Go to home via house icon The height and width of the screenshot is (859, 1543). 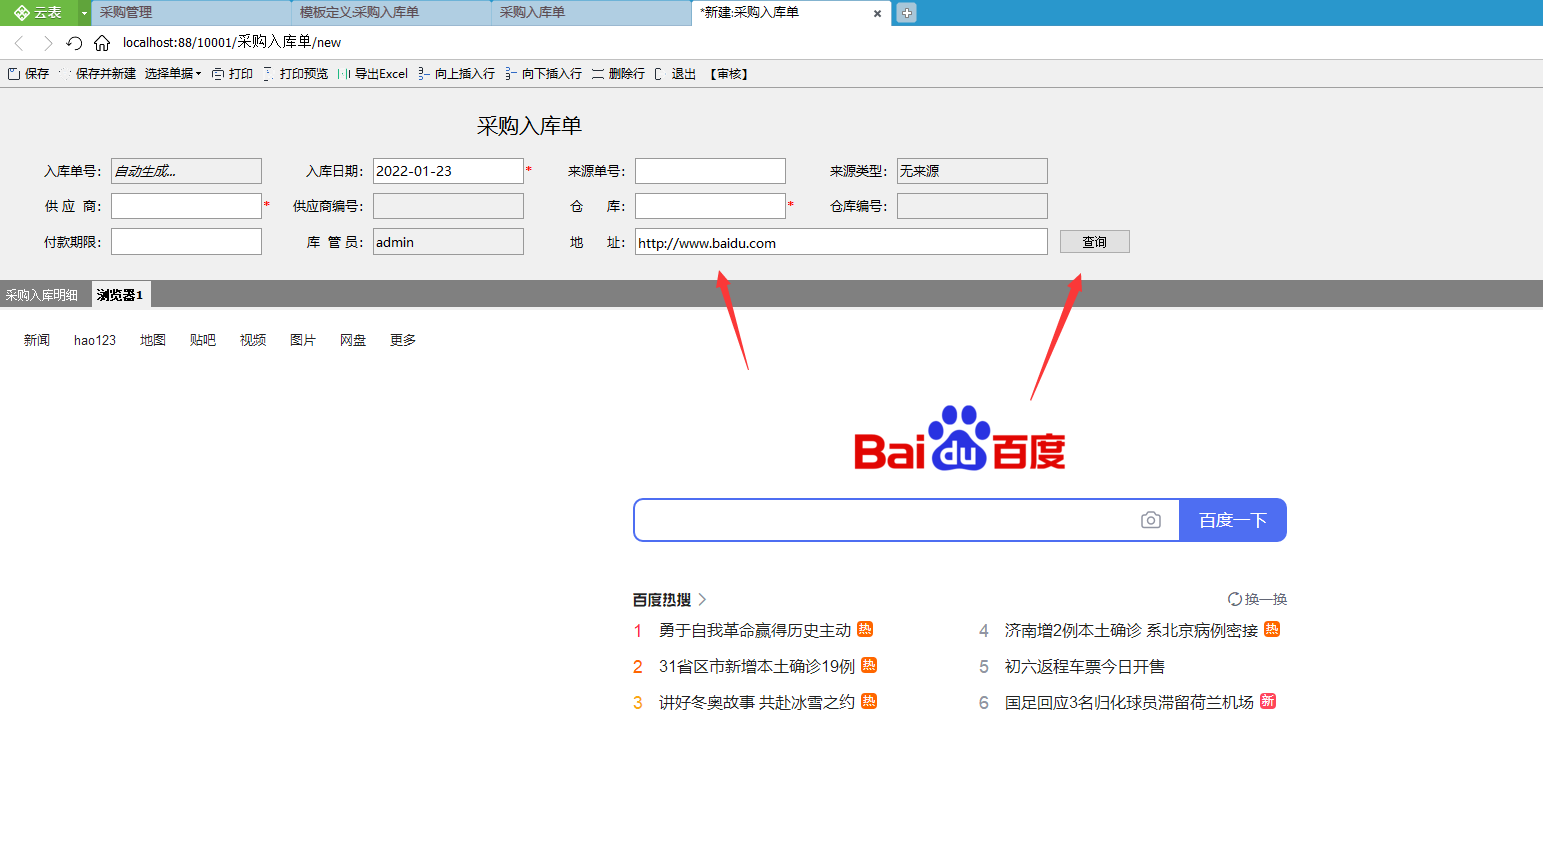pos(102,43)
